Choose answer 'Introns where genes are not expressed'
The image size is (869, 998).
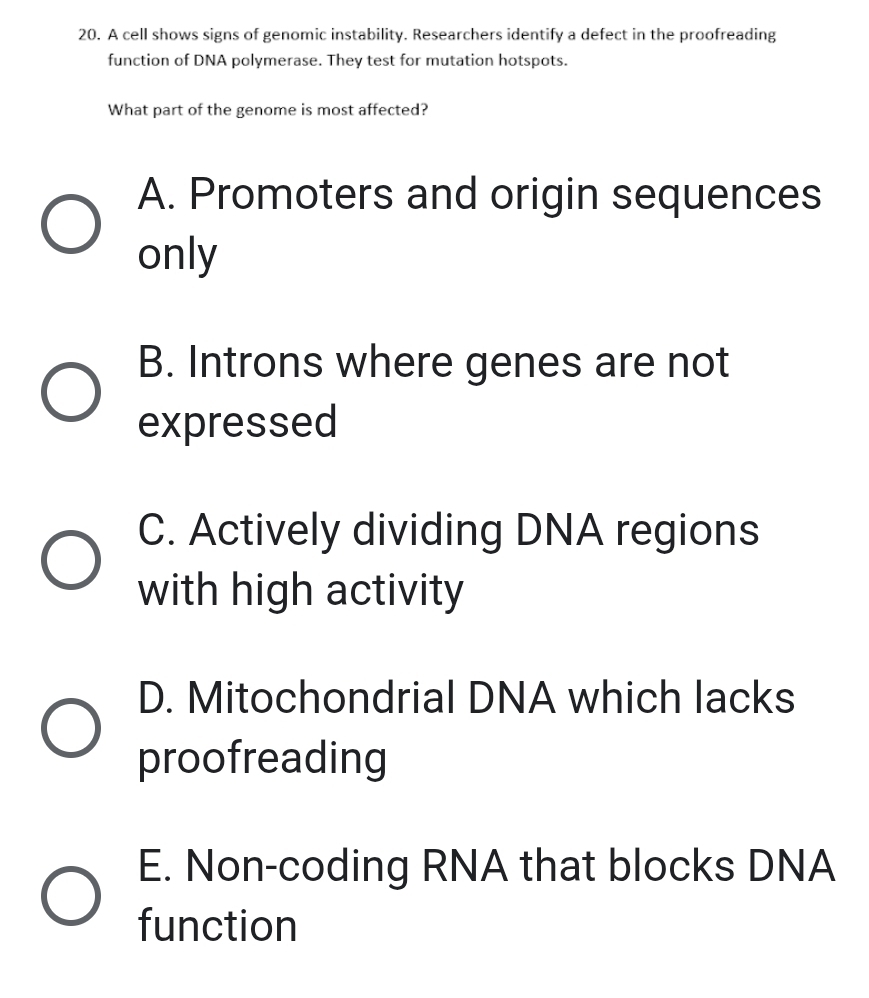click(x=434, y=392)
